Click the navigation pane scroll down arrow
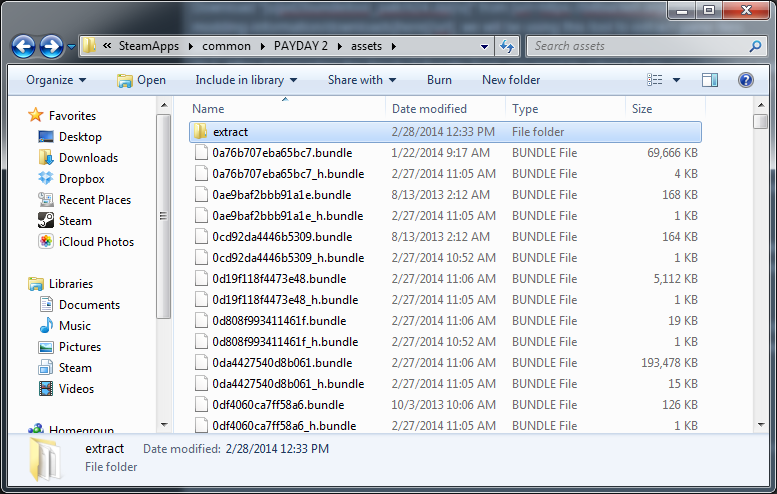777x494 pixels. (164, 425)
